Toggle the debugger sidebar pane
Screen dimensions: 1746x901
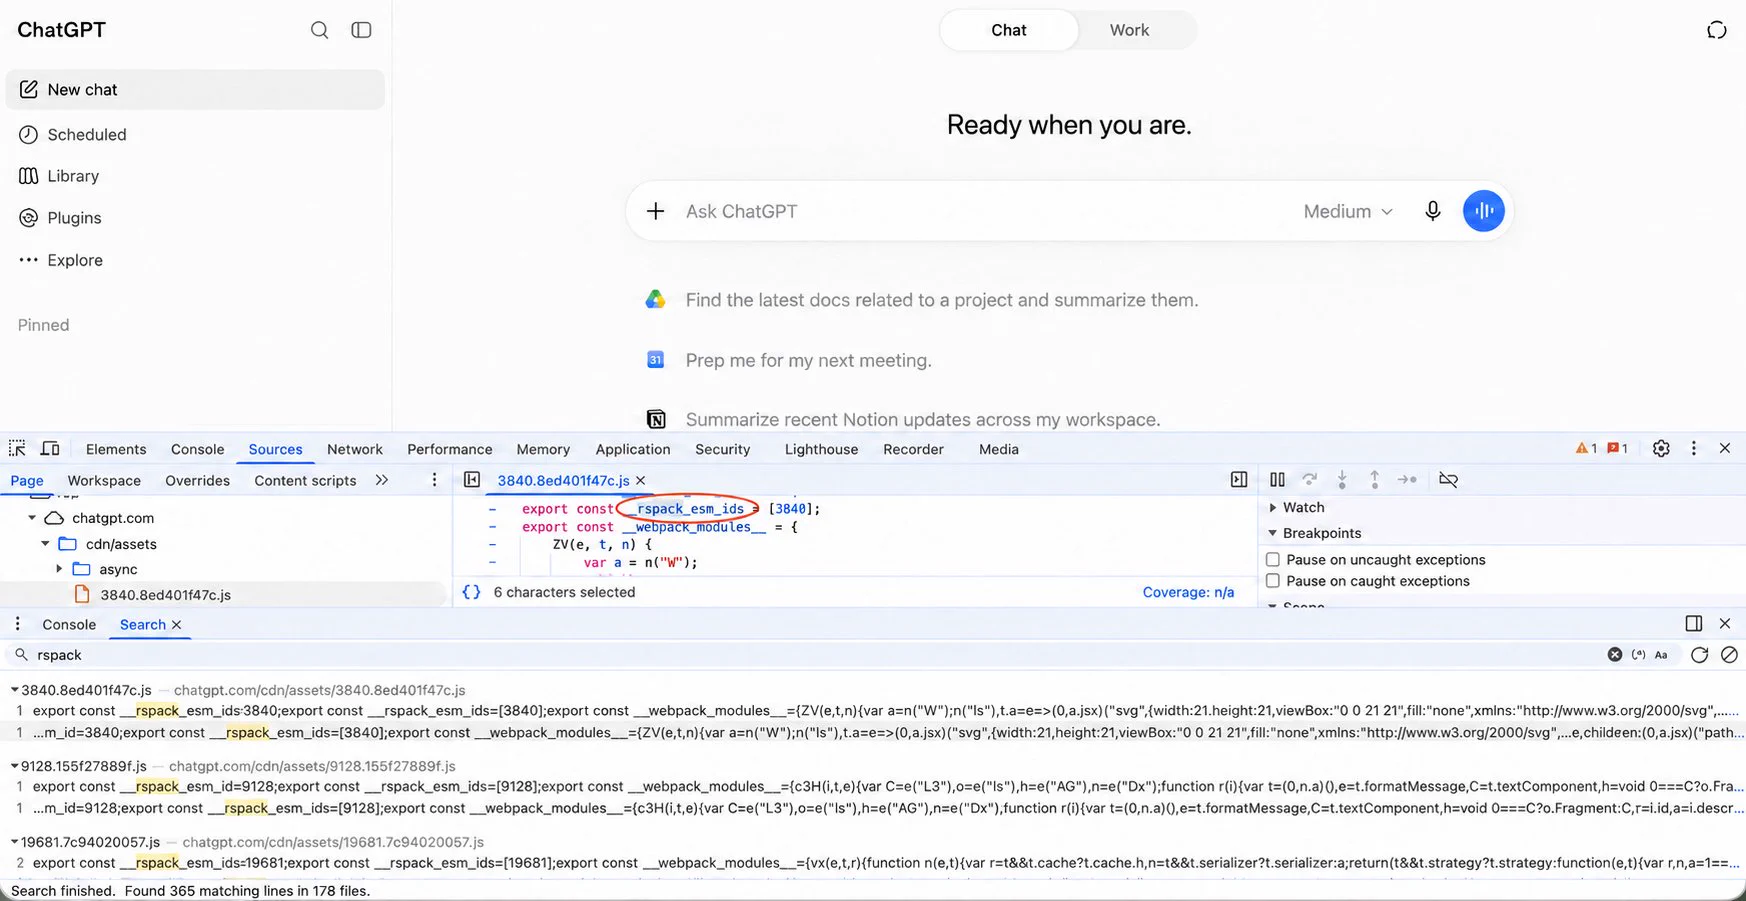pos(1239,480)
